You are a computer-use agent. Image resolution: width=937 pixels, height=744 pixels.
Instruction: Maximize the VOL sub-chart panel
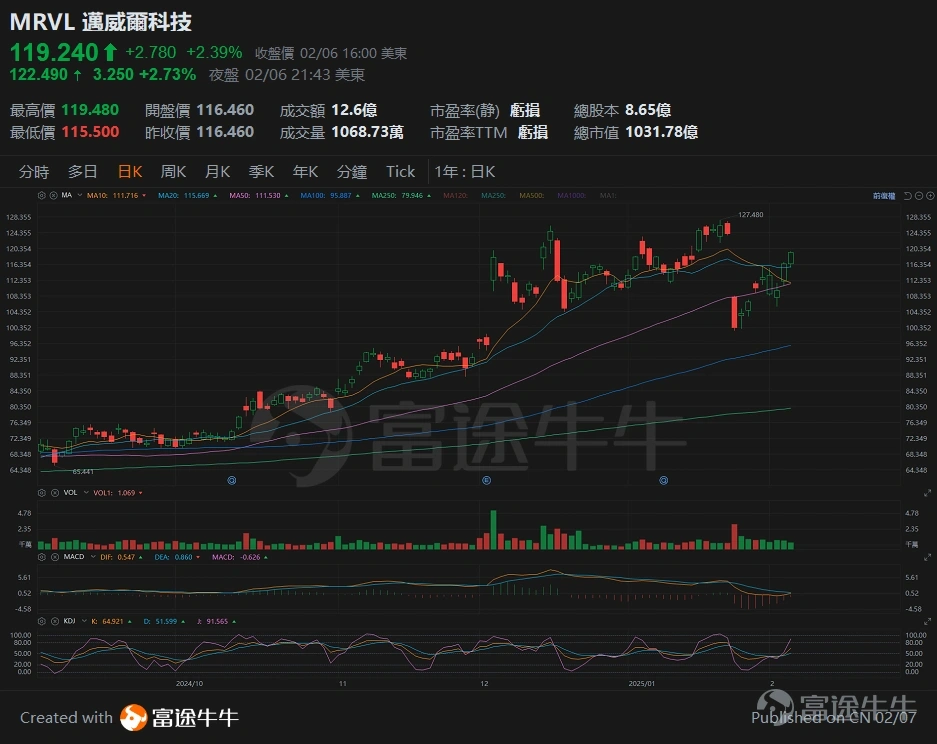coord(927,493)
